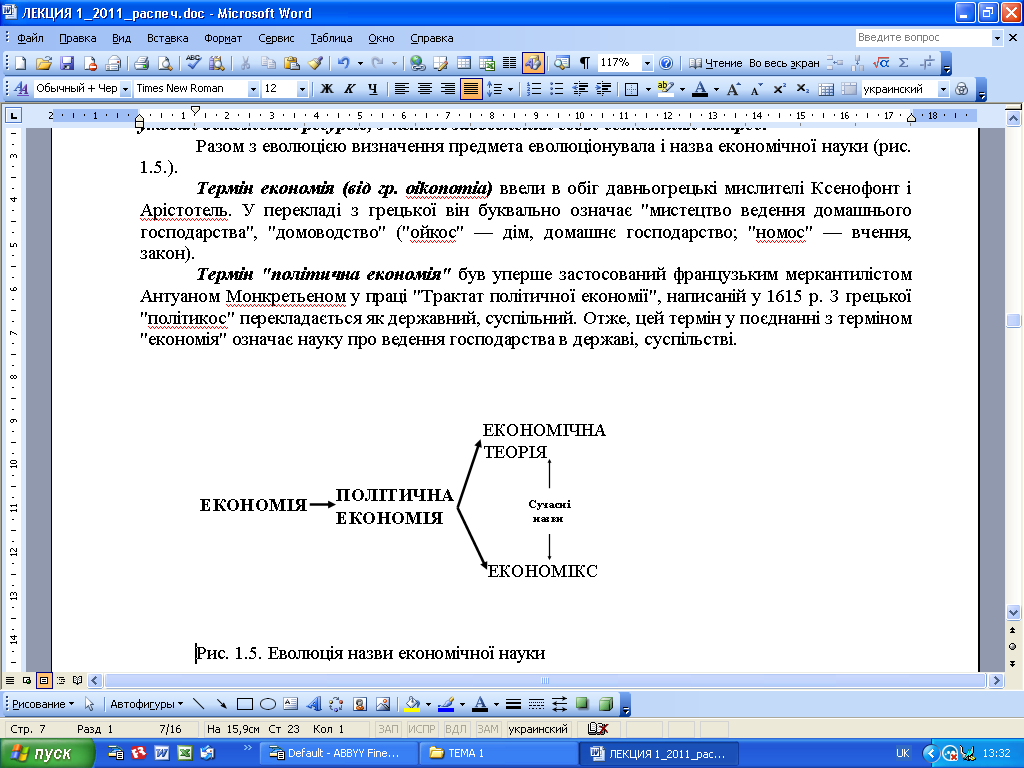Click the fill color bucket in Drawing toolbar
Screen dimensions: 1024x768
click(412, 704)
